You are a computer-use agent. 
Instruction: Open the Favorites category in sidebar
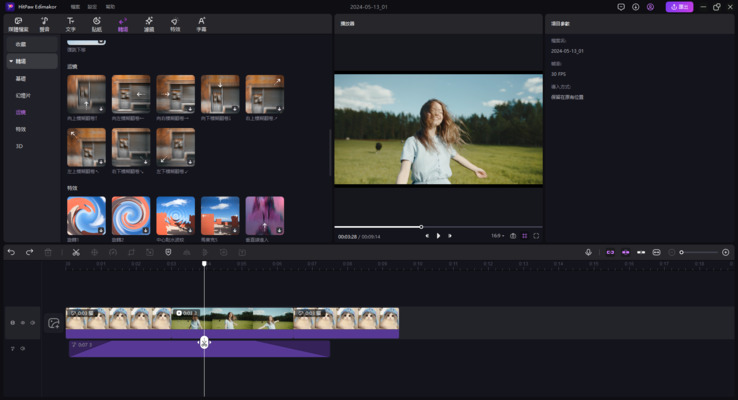point(32,44)
